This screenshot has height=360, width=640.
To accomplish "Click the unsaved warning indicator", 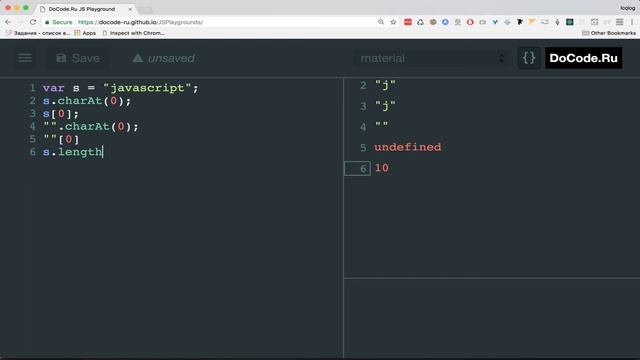I will coord(164,58).
